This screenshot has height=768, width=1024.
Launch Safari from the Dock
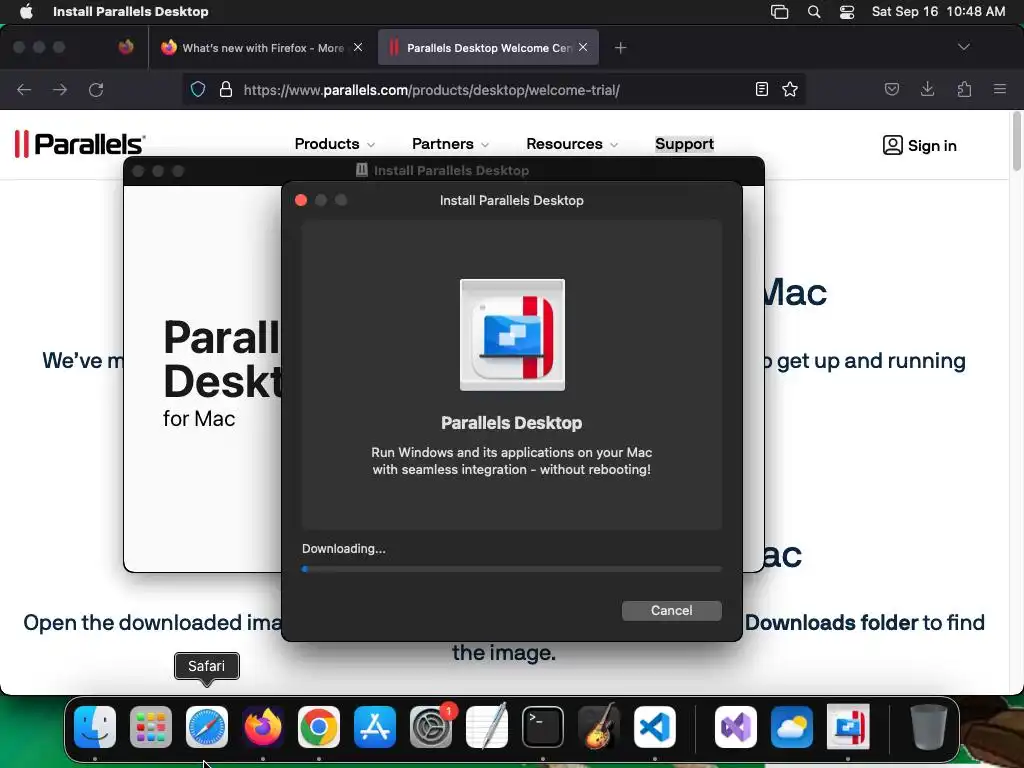coord(207,727)
